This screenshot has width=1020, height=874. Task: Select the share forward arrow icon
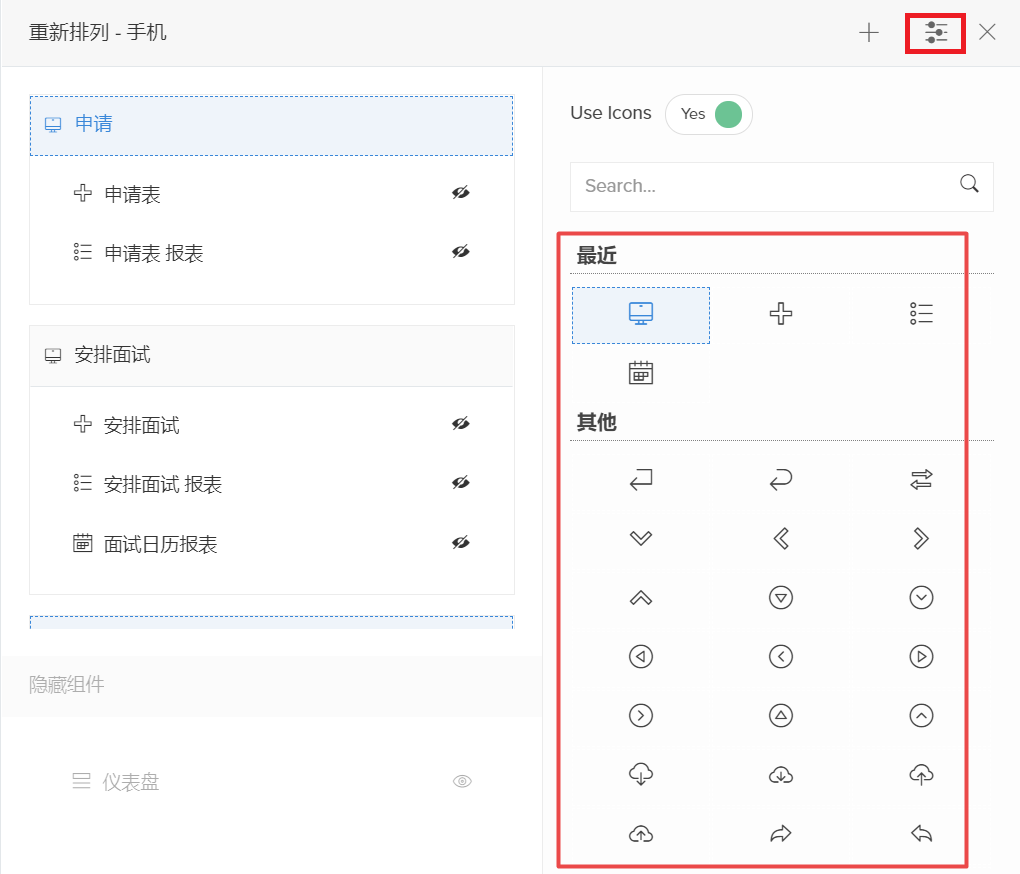coord(781,833)
